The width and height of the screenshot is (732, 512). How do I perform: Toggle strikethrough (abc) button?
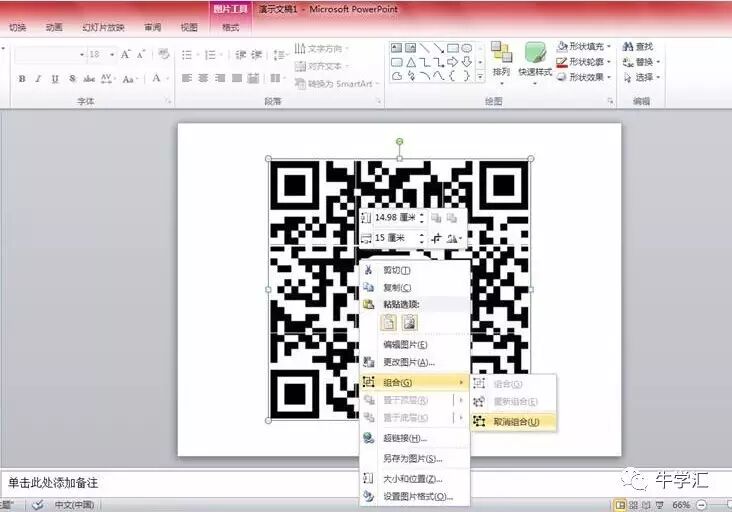(89, 78)
